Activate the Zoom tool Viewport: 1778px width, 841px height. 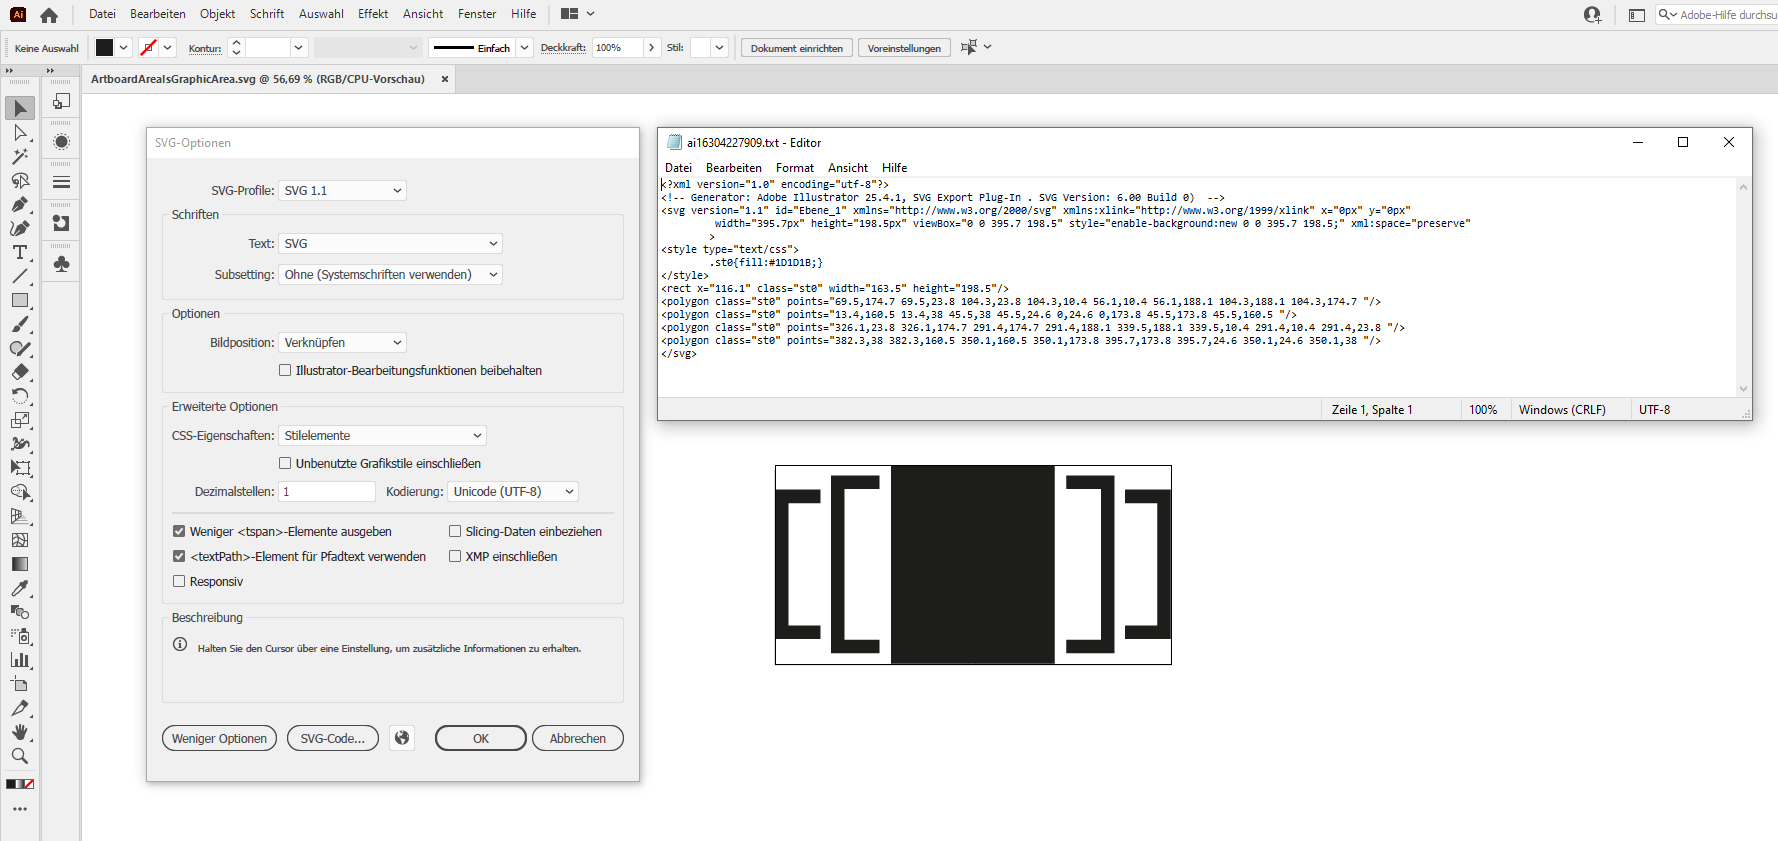20,756
